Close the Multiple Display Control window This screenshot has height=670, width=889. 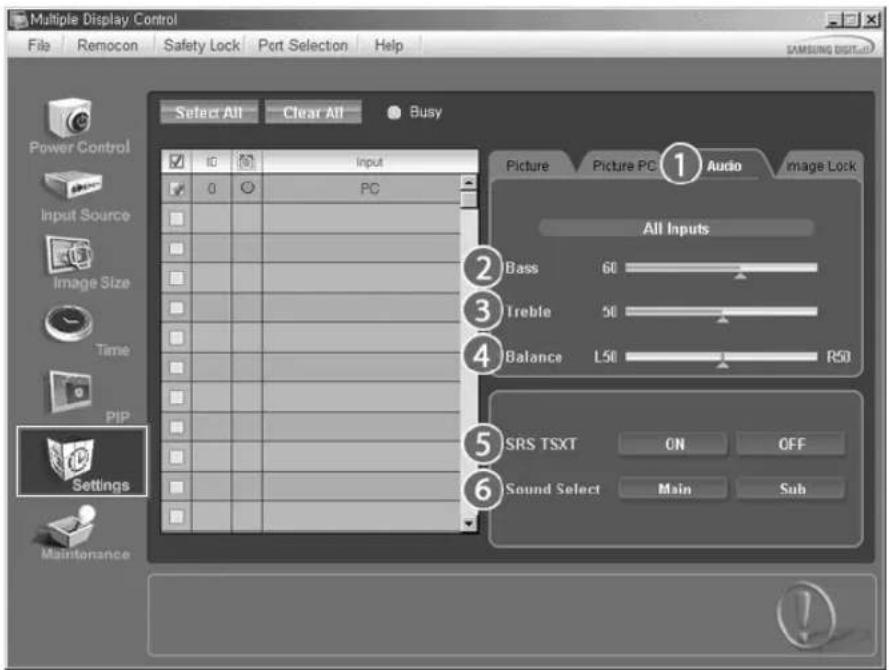pyautogui.click(x=872, y=20)
